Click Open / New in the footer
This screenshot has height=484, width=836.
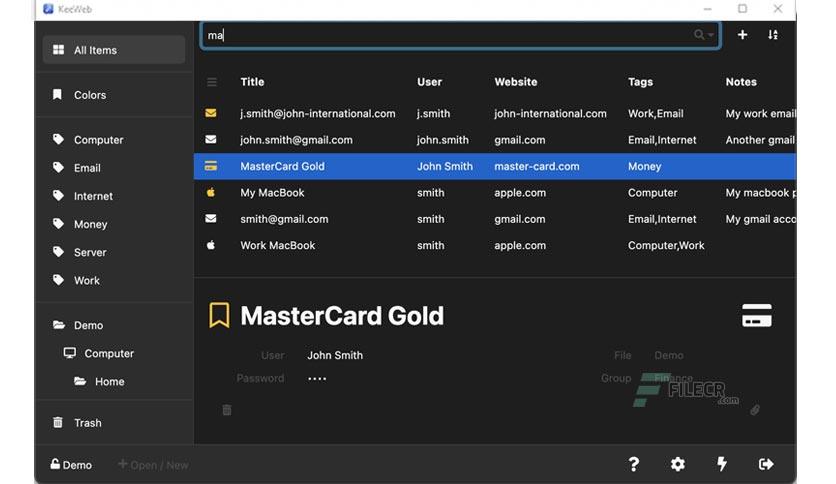tap(153, 465)
